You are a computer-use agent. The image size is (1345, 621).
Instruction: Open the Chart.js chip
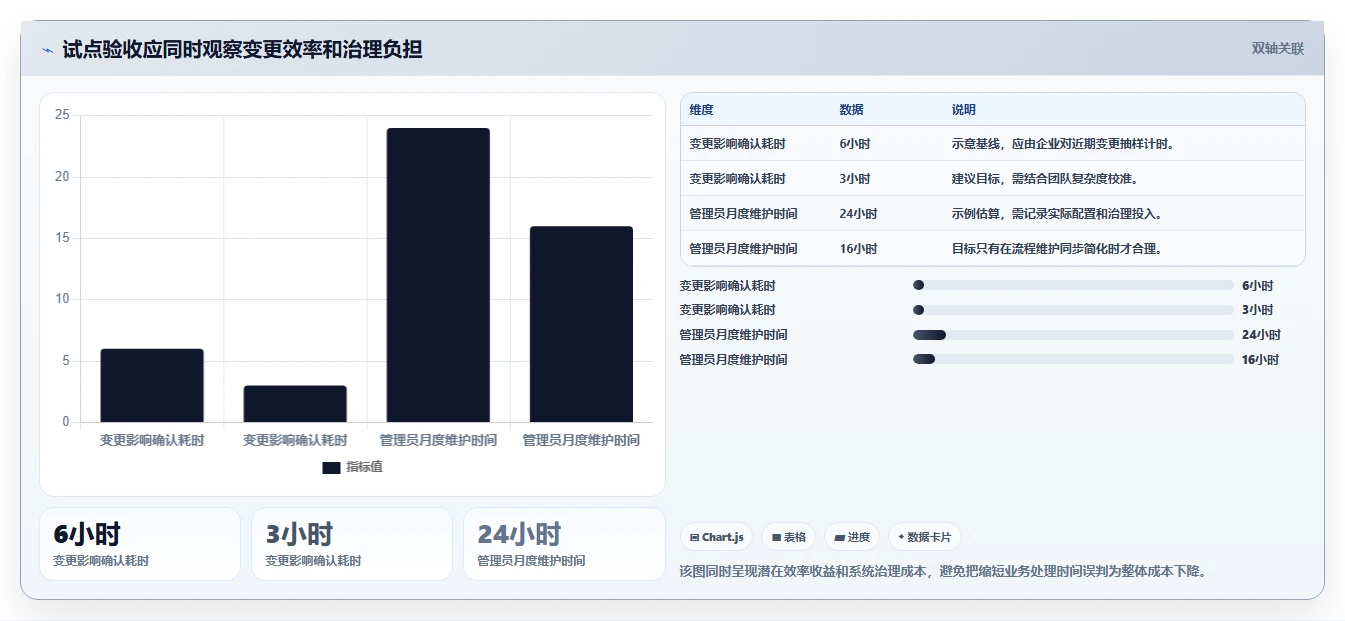[717, 537]
